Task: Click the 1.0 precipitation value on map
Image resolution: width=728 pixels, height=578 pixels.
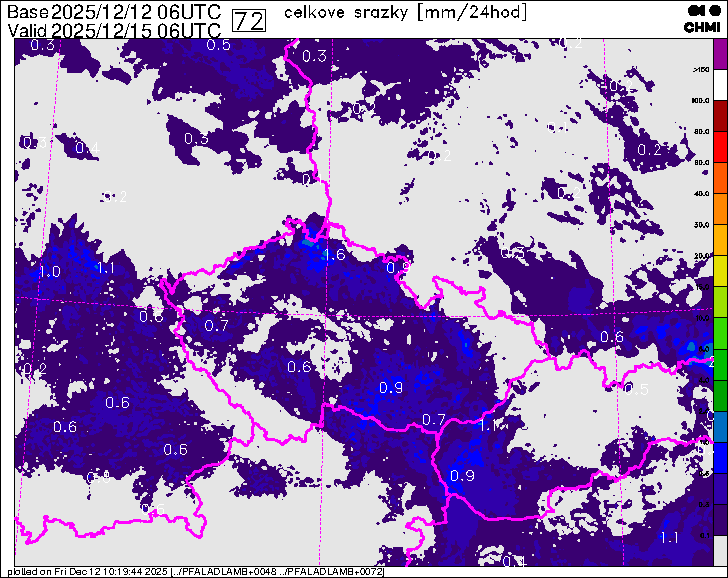Action: (x=49, y=272)
